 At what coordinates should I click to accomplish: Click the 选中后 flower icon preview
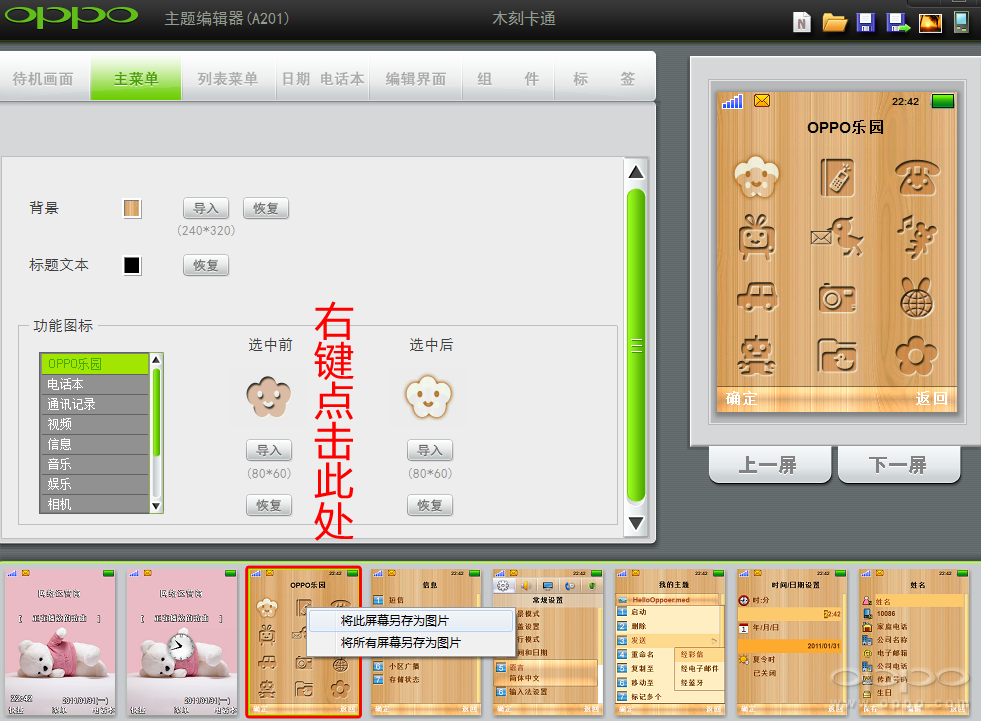pos(429,397)
